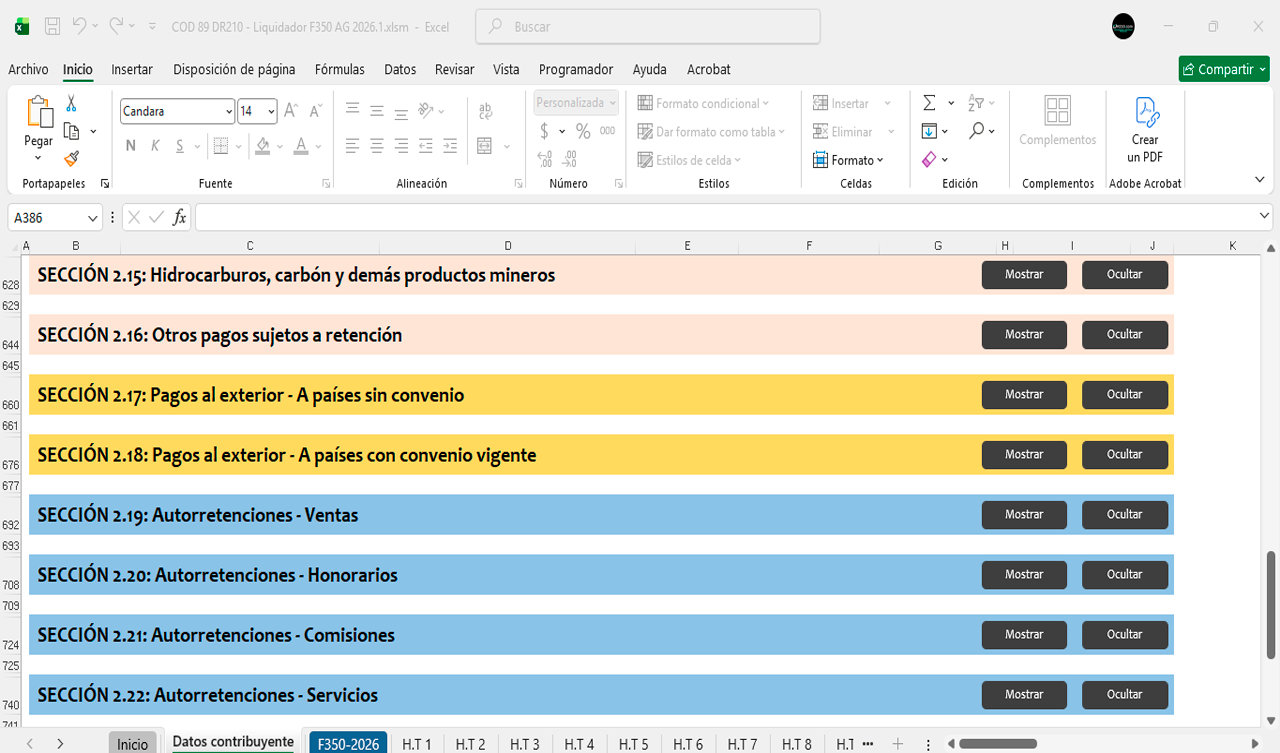Open the Name Box dropdown arrow

click(93, 218)
